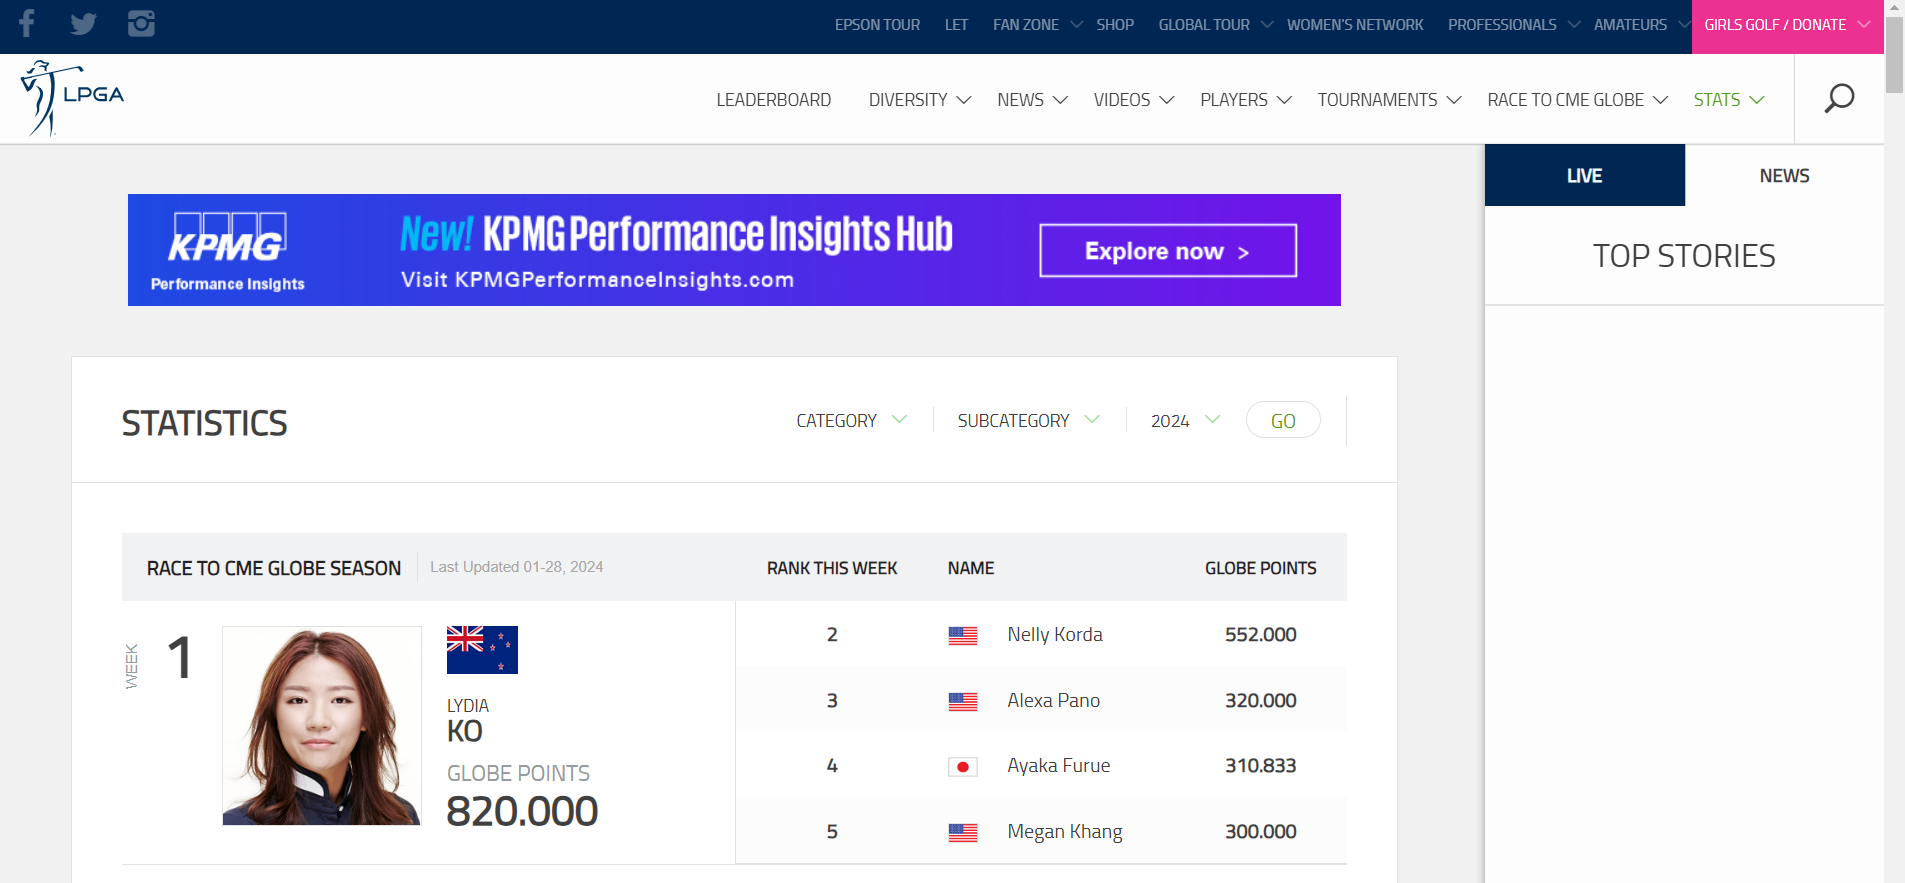Viewport: 1905px width, 883px height.
Task: Open the LPGA Instagram icon
Action: pyautogui.click(x=141, y=23)
